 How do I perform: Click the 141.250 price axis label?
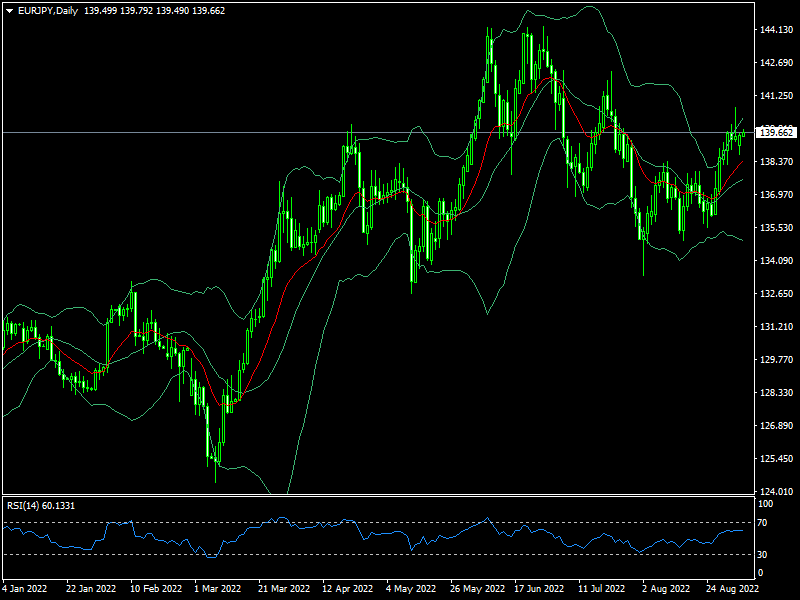[x=777, y=95]
